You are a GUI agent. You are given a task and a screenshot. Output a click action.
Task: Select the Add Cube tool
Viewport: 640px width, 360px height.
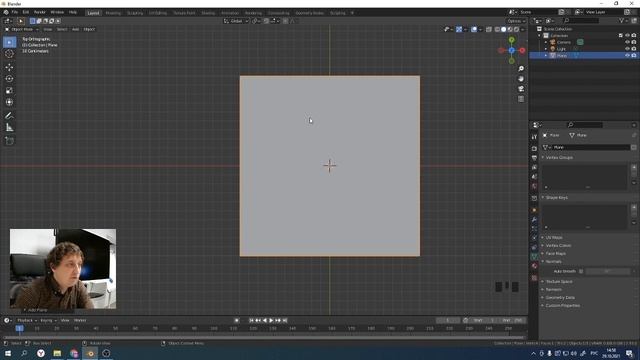coord(9,141)
